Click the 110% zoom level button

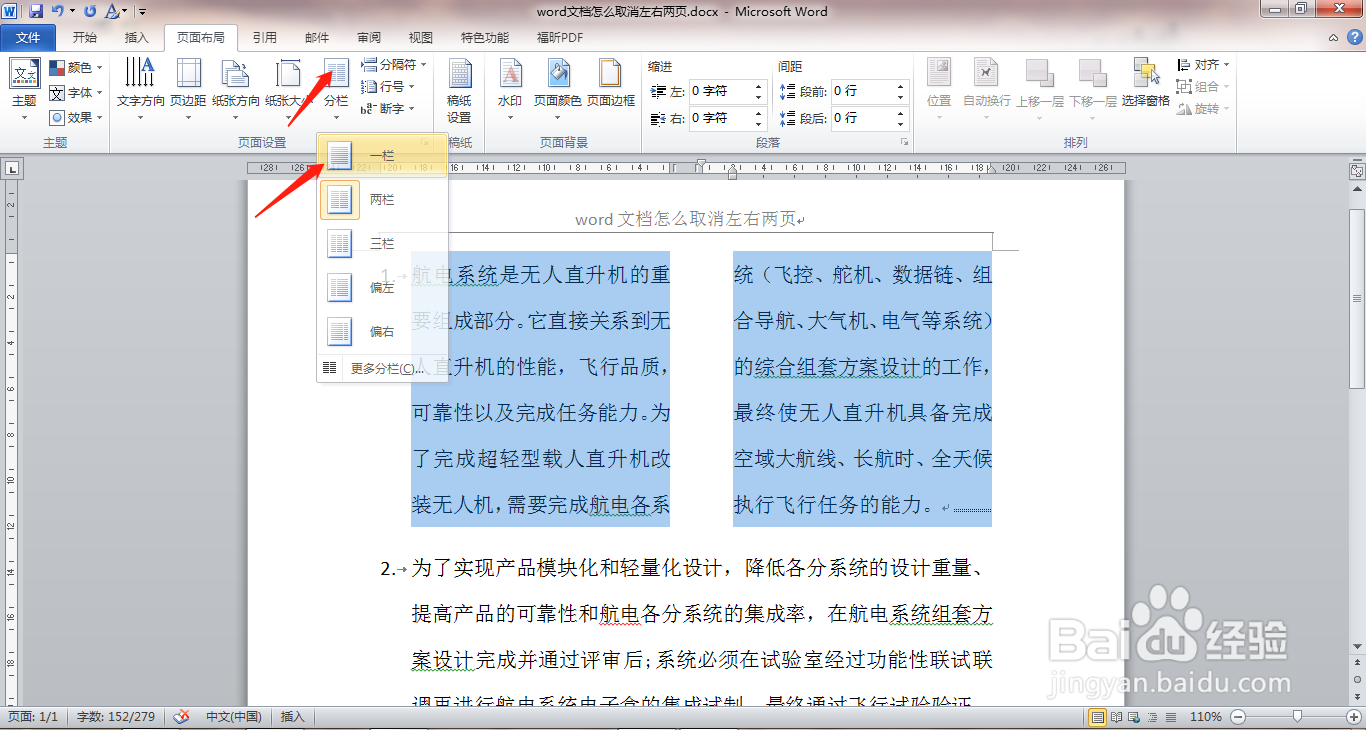pyautogui.click(x=1207, y=717)
